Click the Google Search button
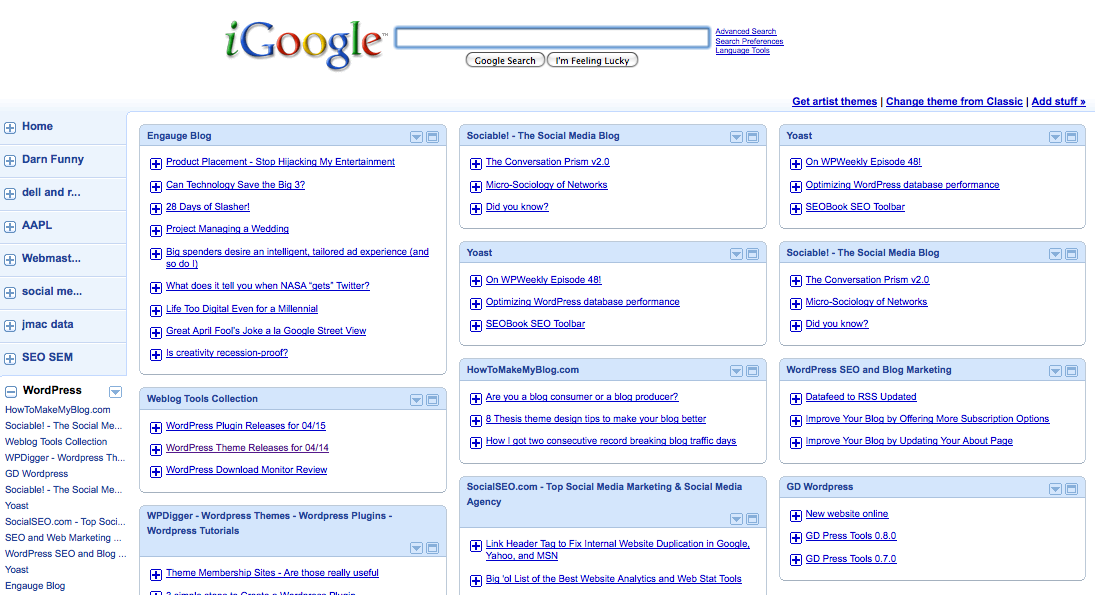 [x=505, y=61]
